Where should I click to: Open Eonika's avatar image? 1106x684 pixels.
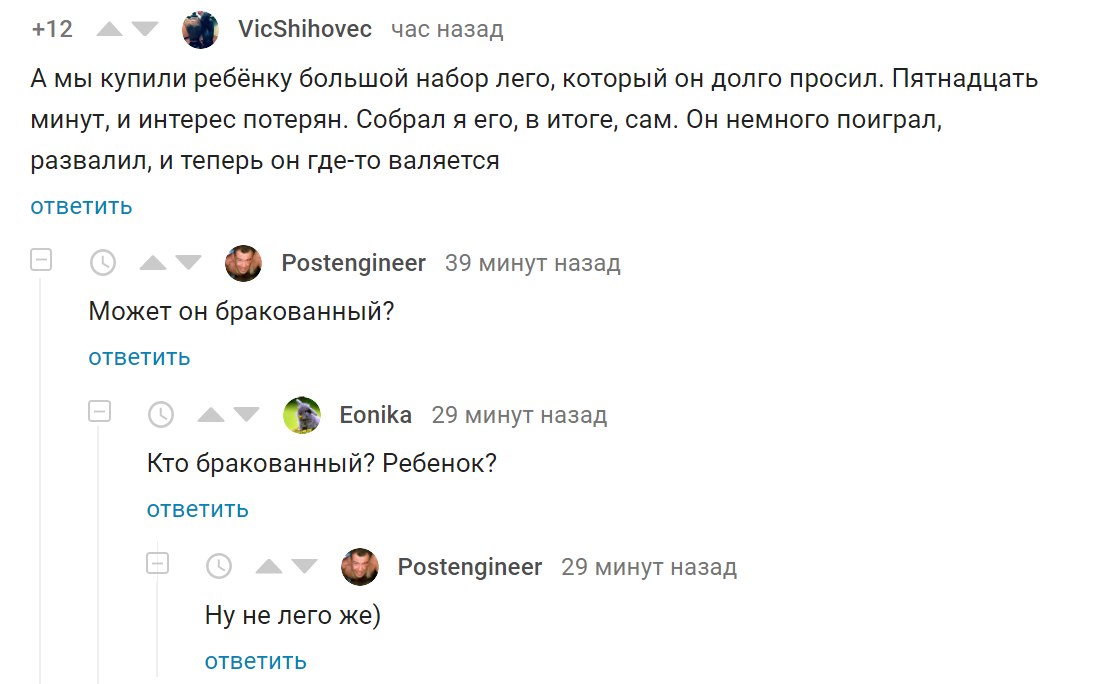302,415
